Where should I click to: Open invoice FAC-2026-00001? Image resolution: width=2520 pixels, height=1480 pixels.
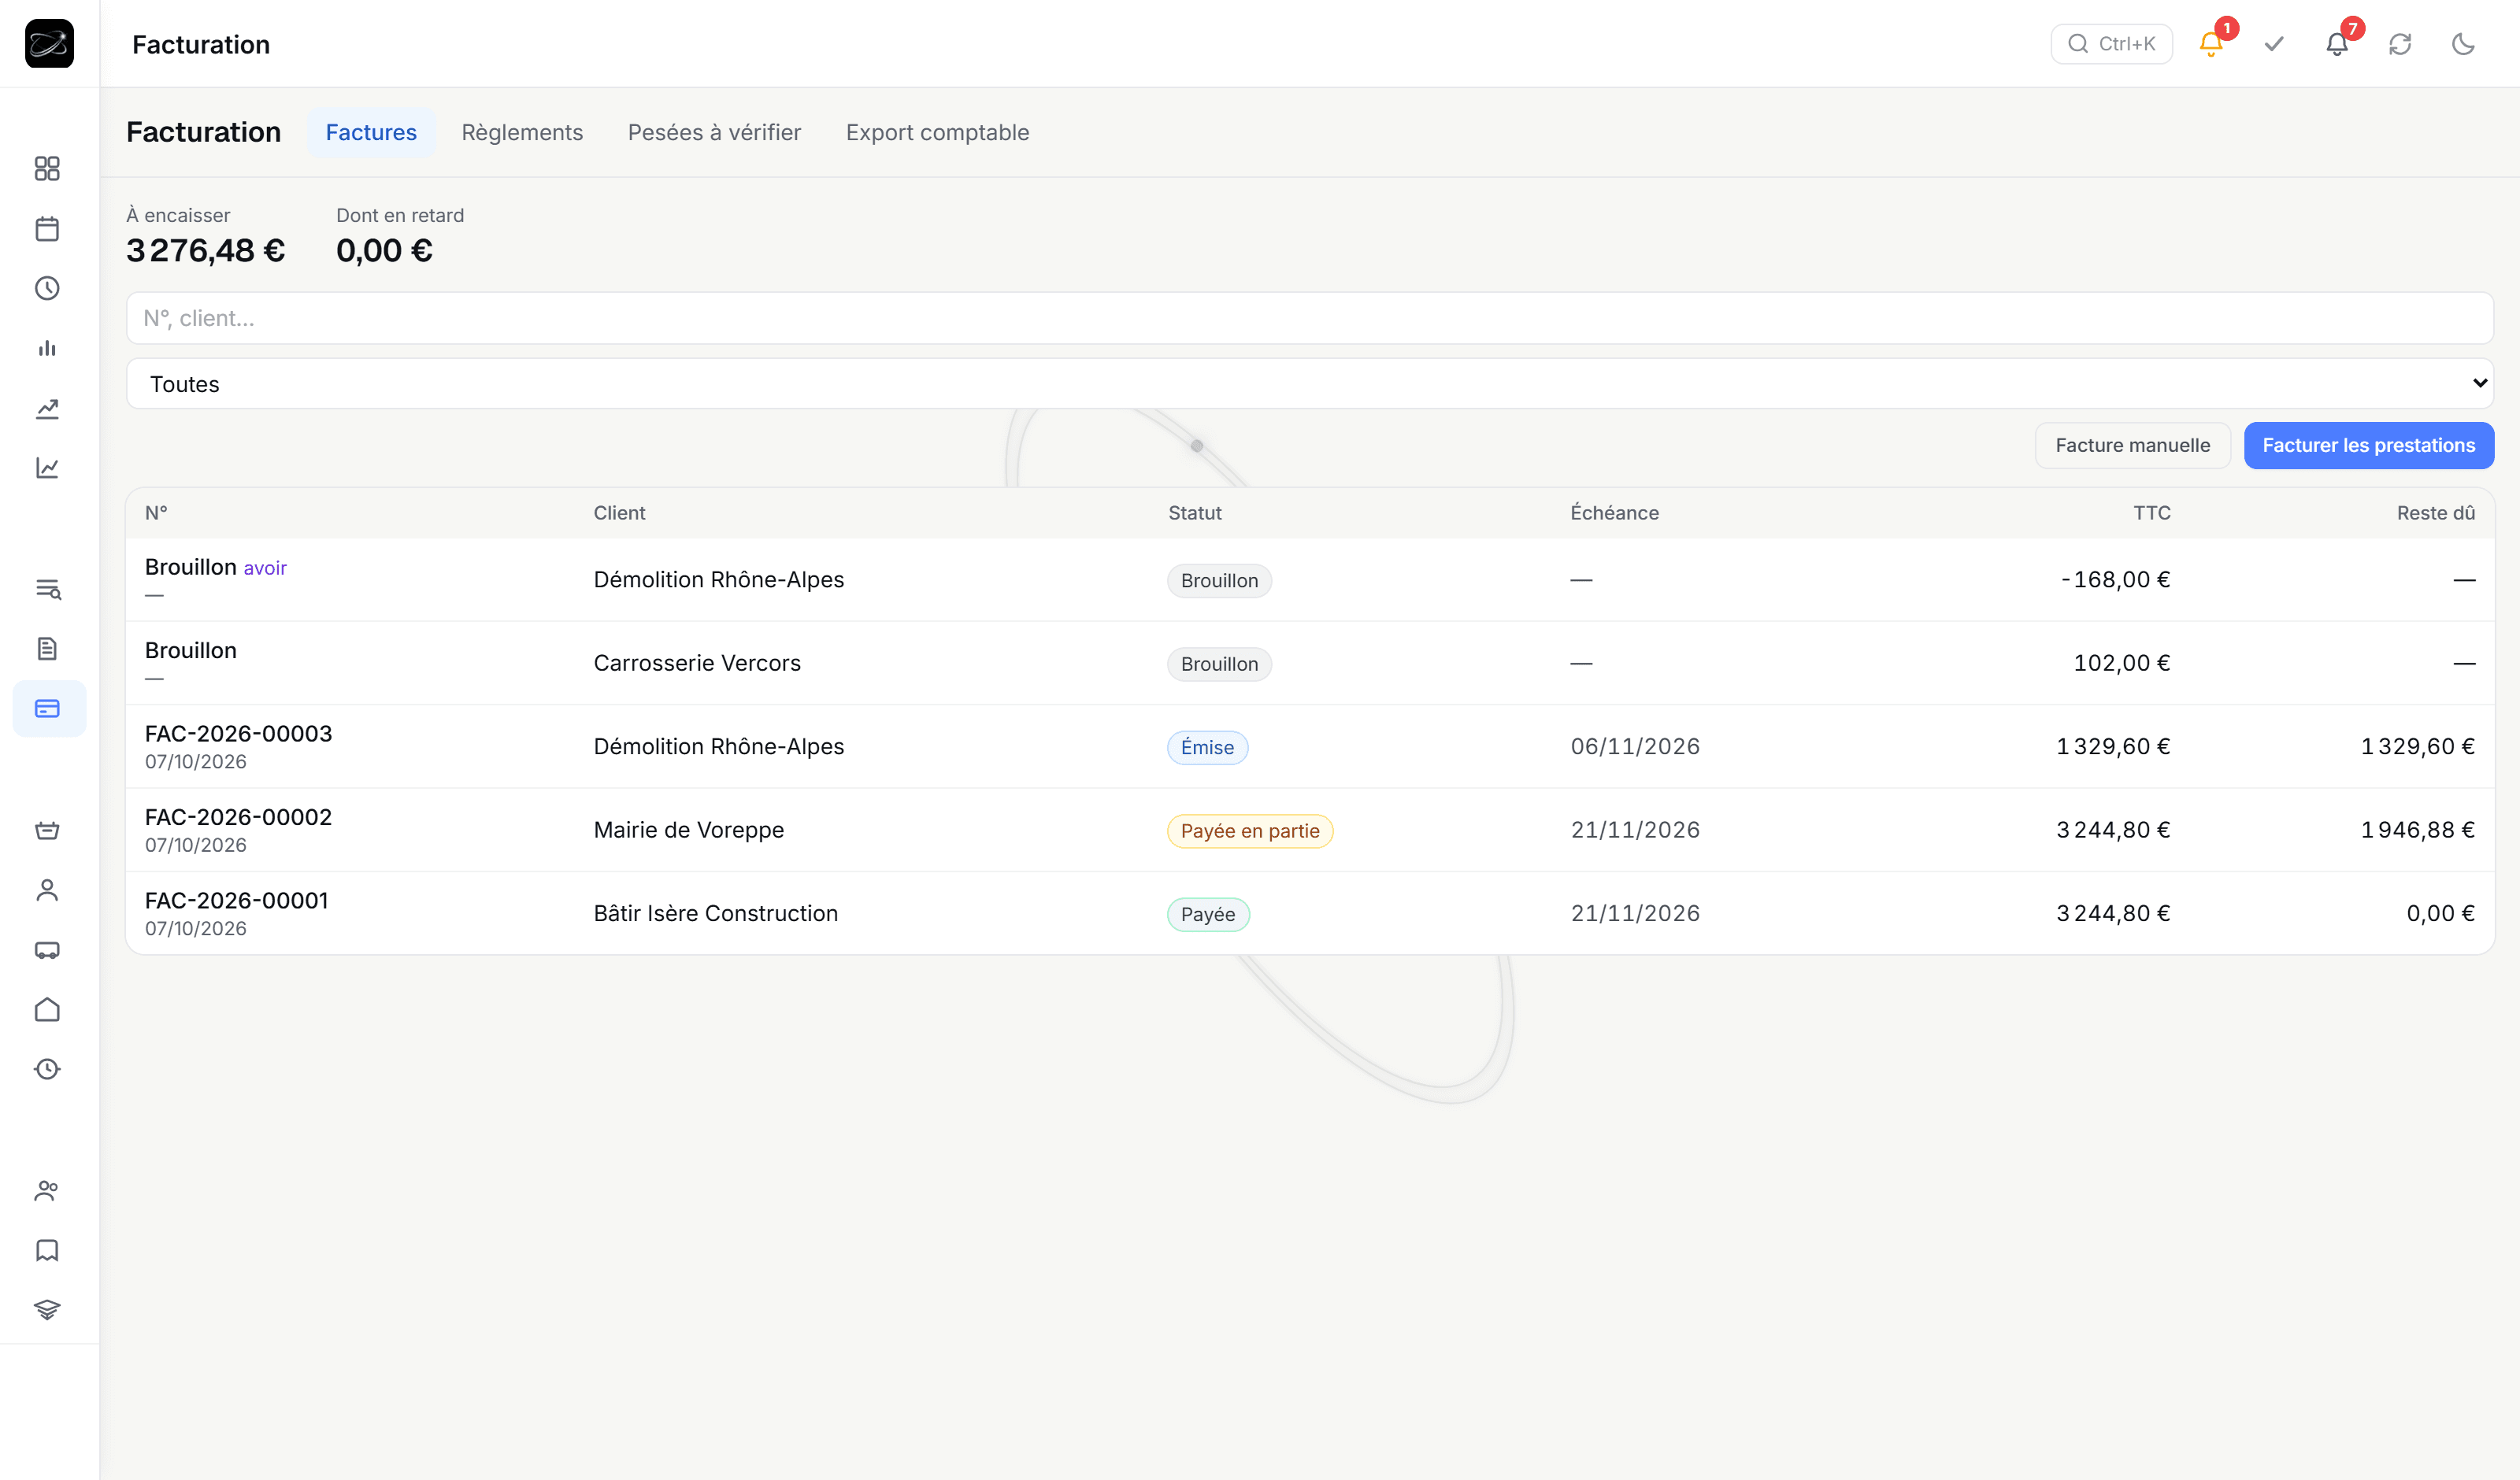coord(1310,913)
